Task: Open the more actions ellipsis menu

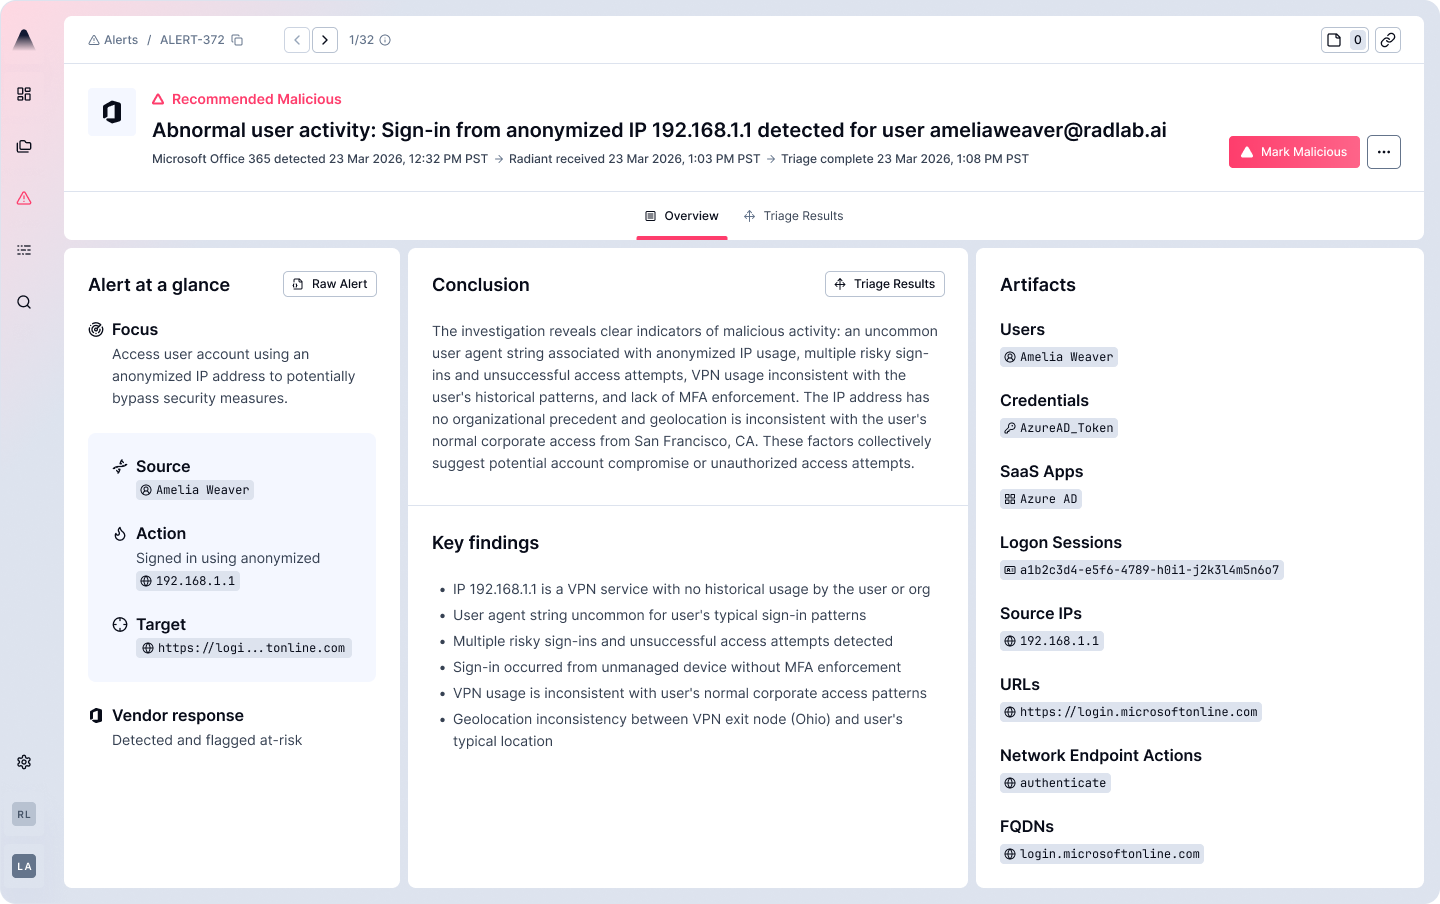Action: click(x=1384, y=152)
